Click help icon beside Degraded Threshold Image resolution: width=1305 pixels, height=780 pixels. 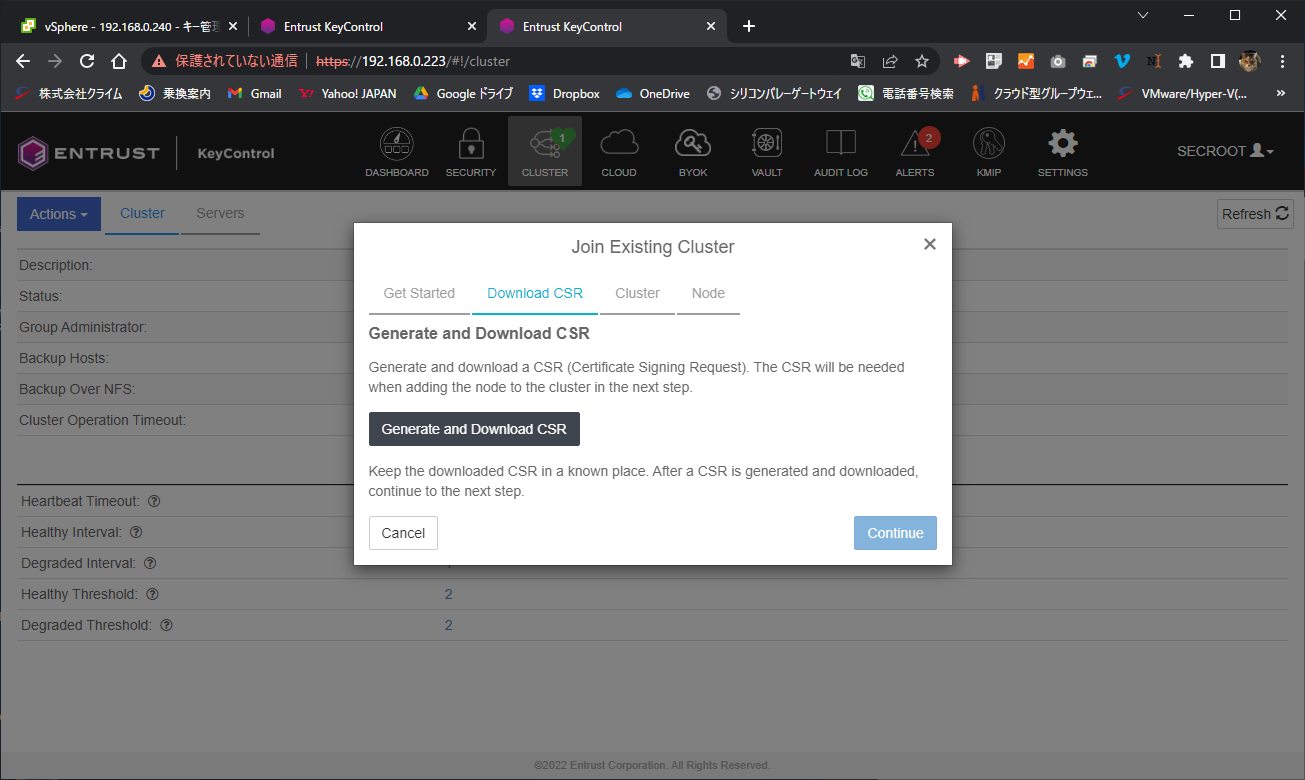pos(167,625)
